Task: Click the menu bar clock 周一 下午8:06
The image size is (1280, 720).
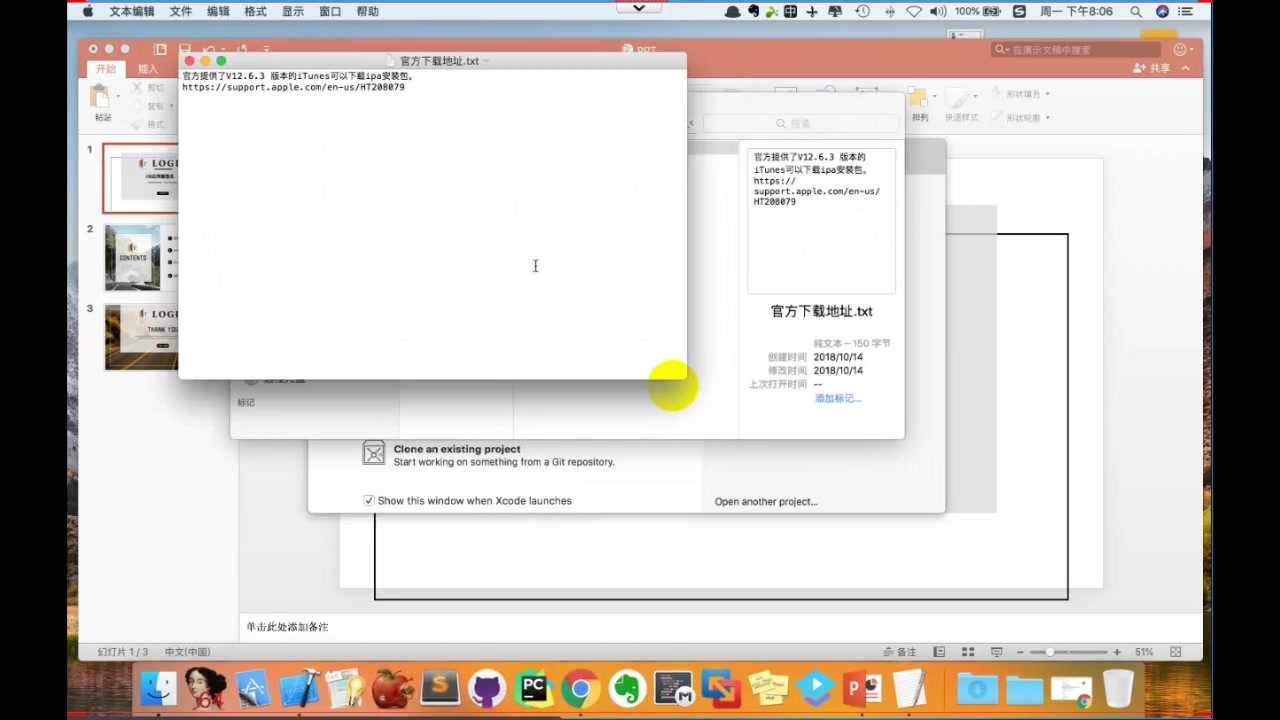Action: pos(1076,11)
